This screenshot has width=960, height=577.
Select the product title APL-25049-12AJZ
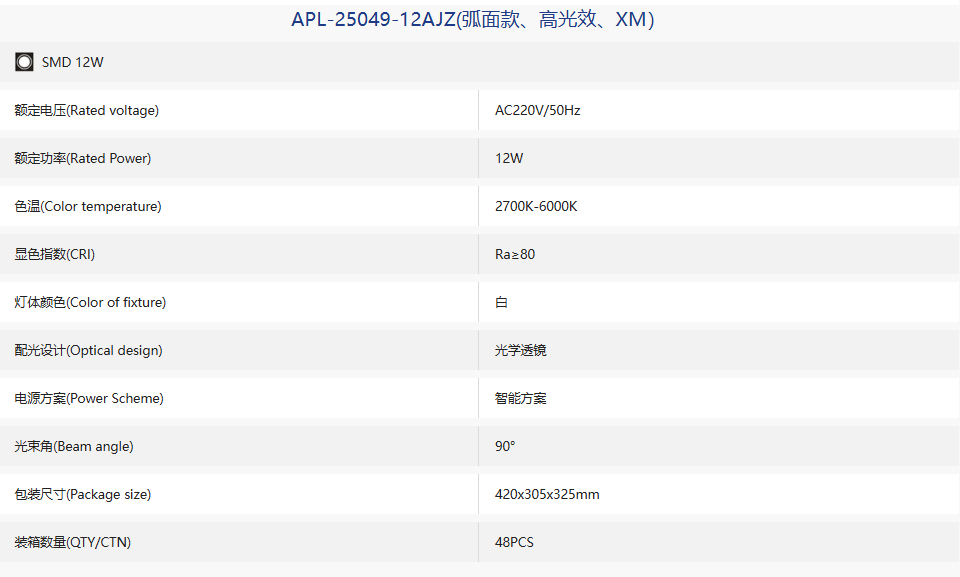coord(473,20)
